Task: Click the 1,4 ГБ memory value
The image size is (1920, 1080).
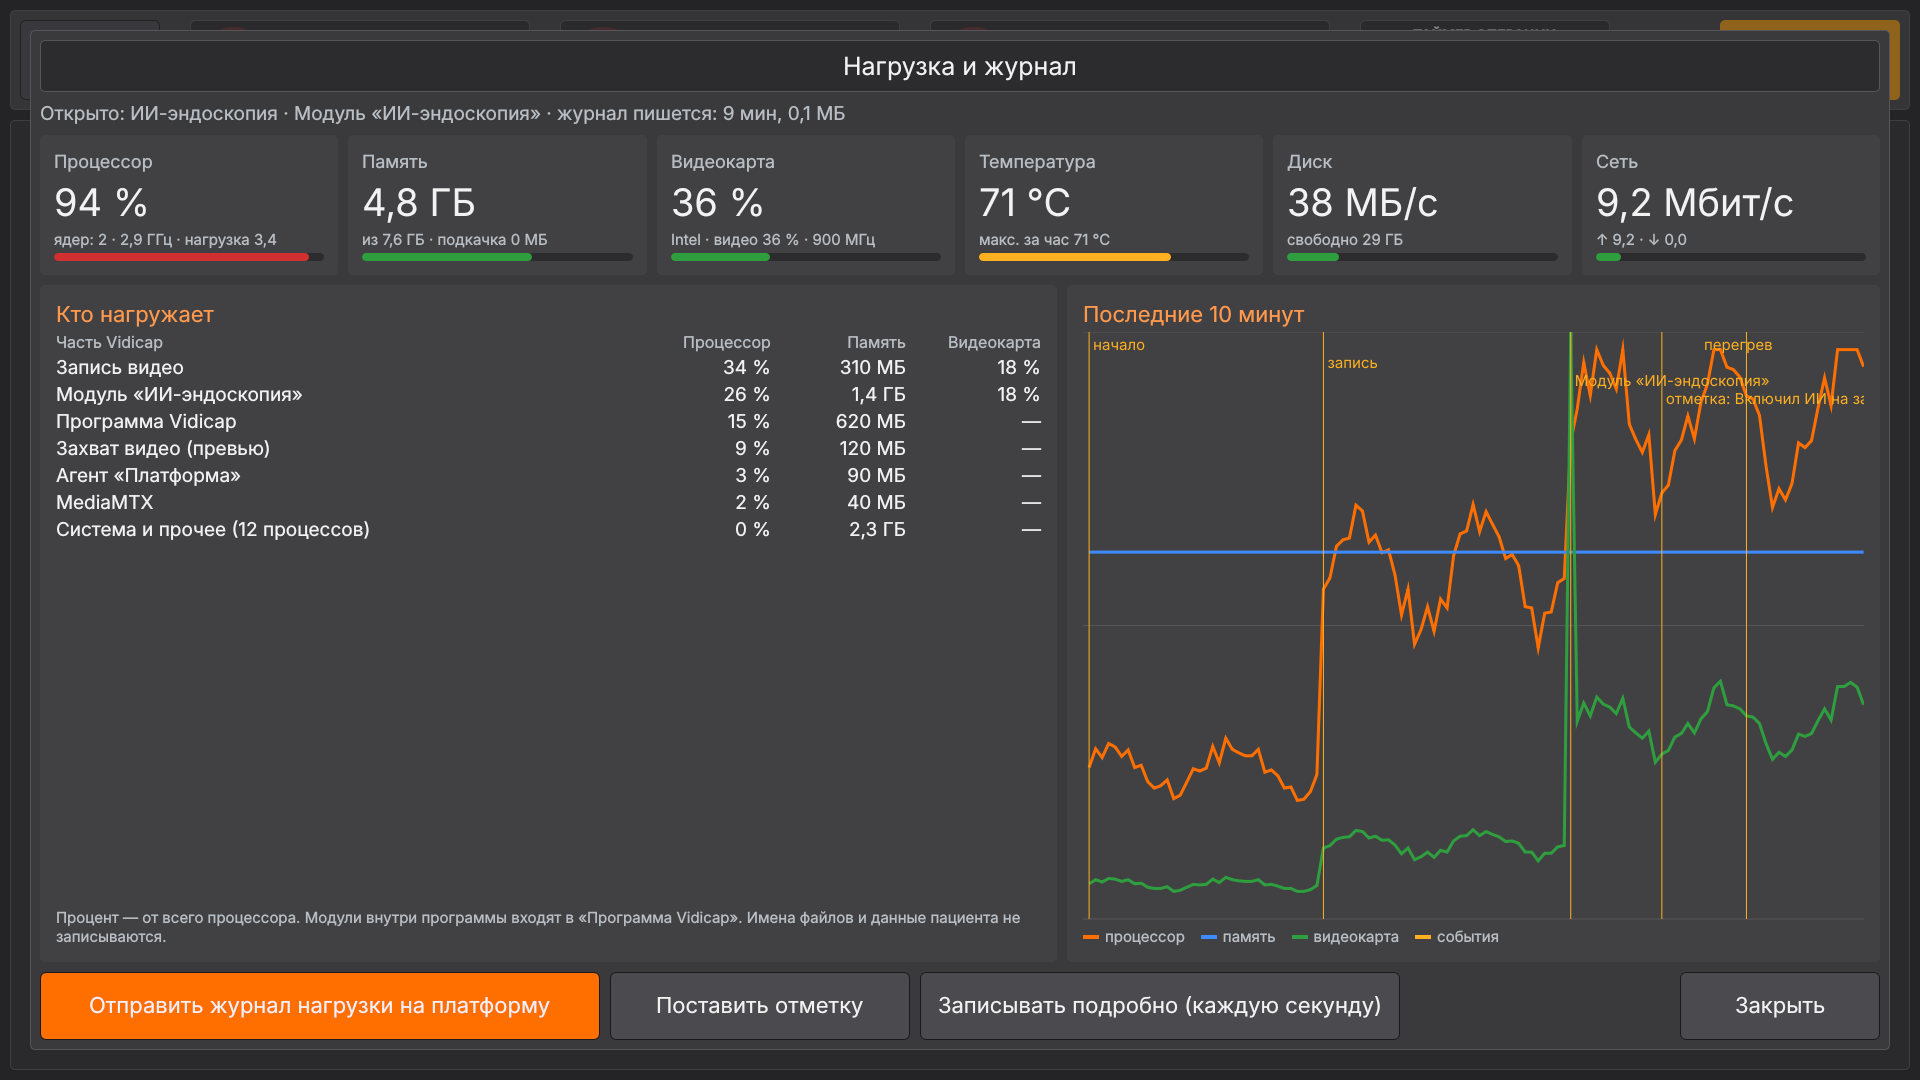Action: tap(878, 395)
